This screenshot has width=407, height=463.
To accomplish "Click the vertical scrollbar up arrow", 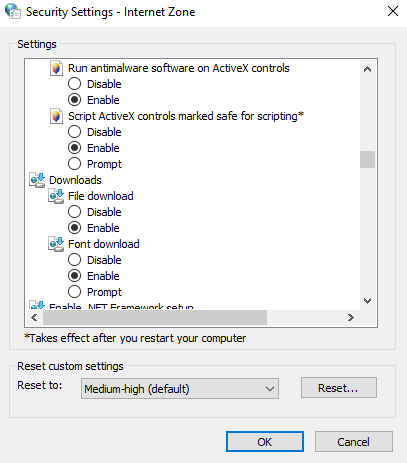I will [367, 69].
